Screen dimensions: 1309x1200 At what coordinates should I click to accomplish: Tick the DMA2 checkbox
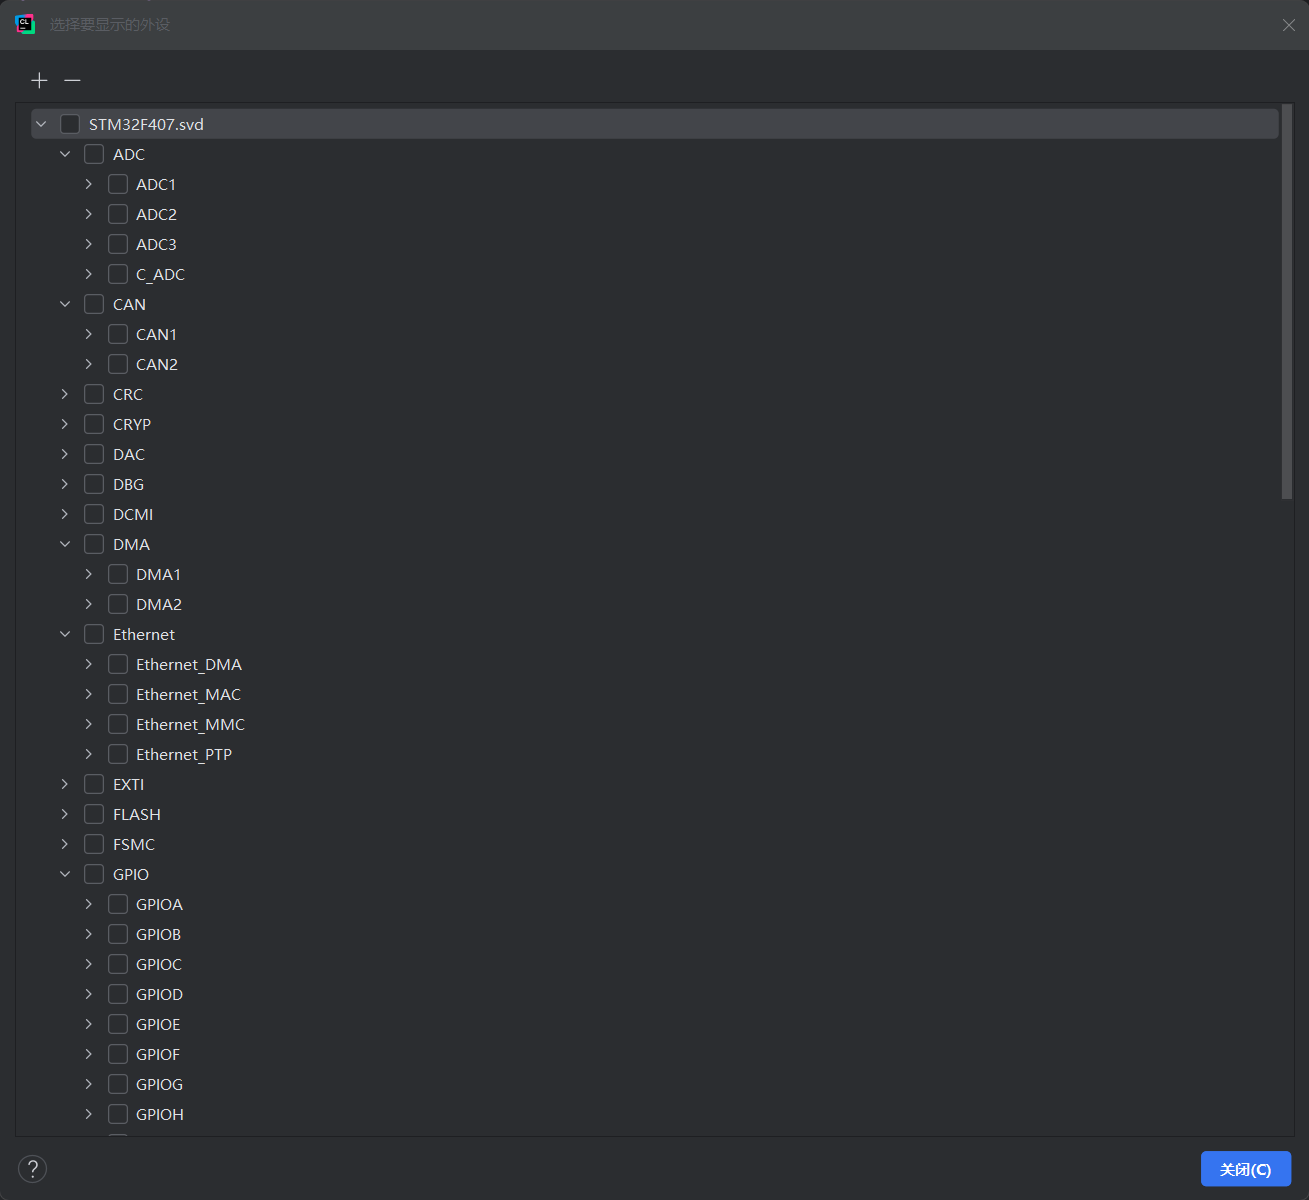[x=118, y=604]
